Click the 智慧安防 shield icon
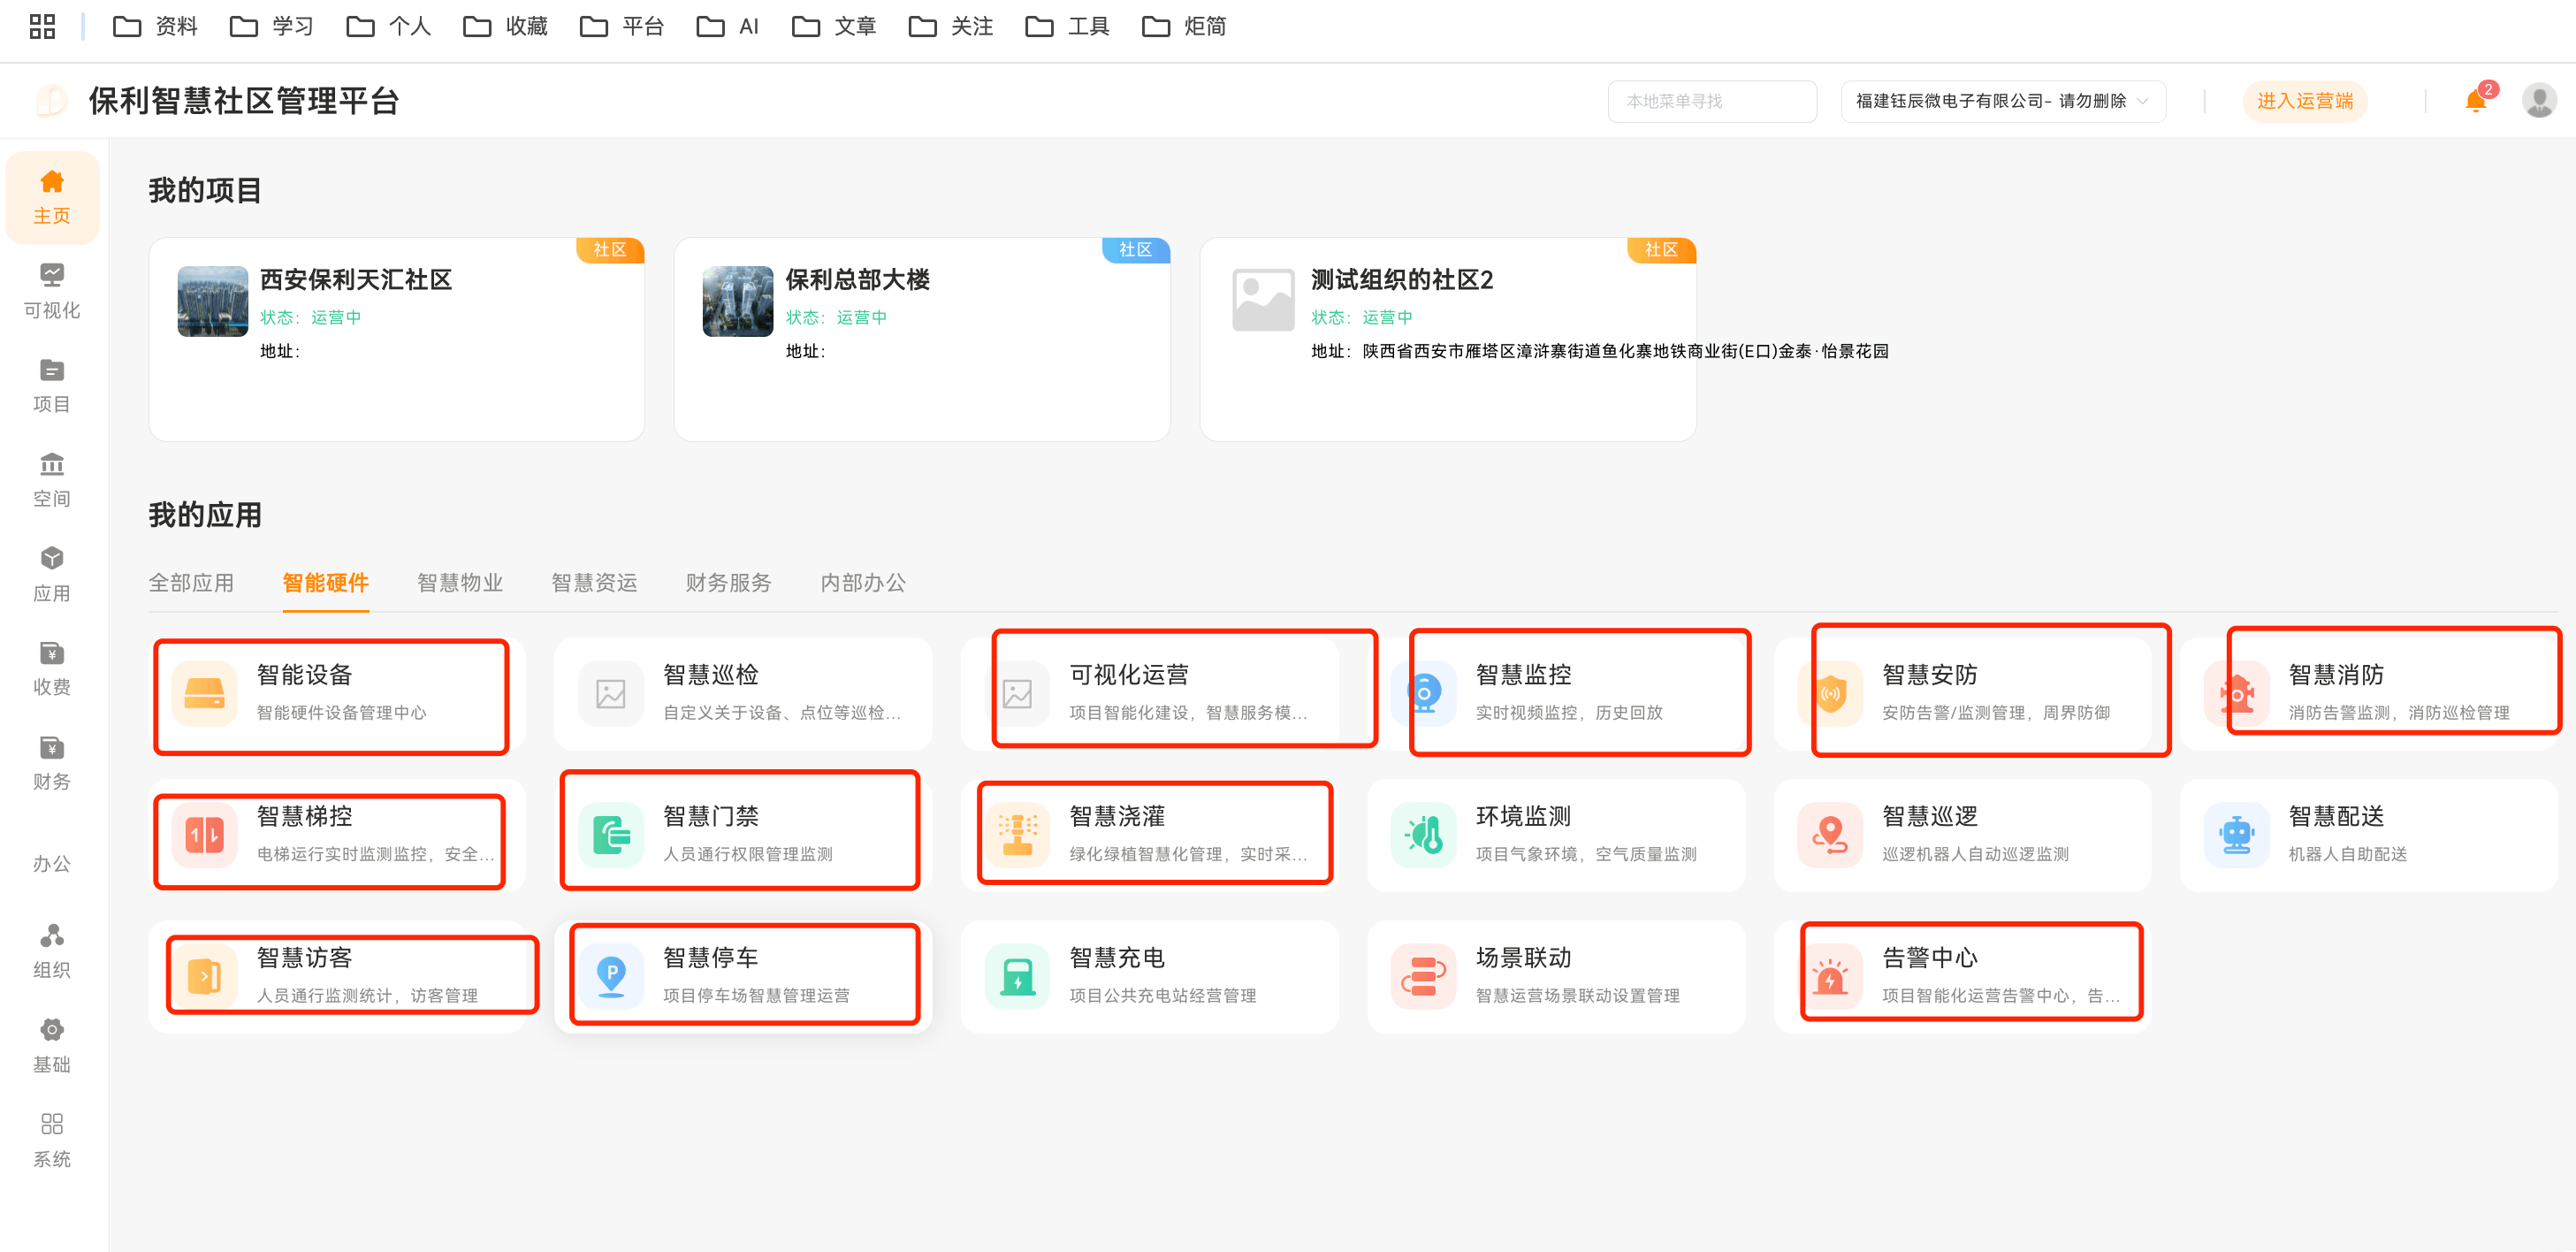 point(1830,693)
